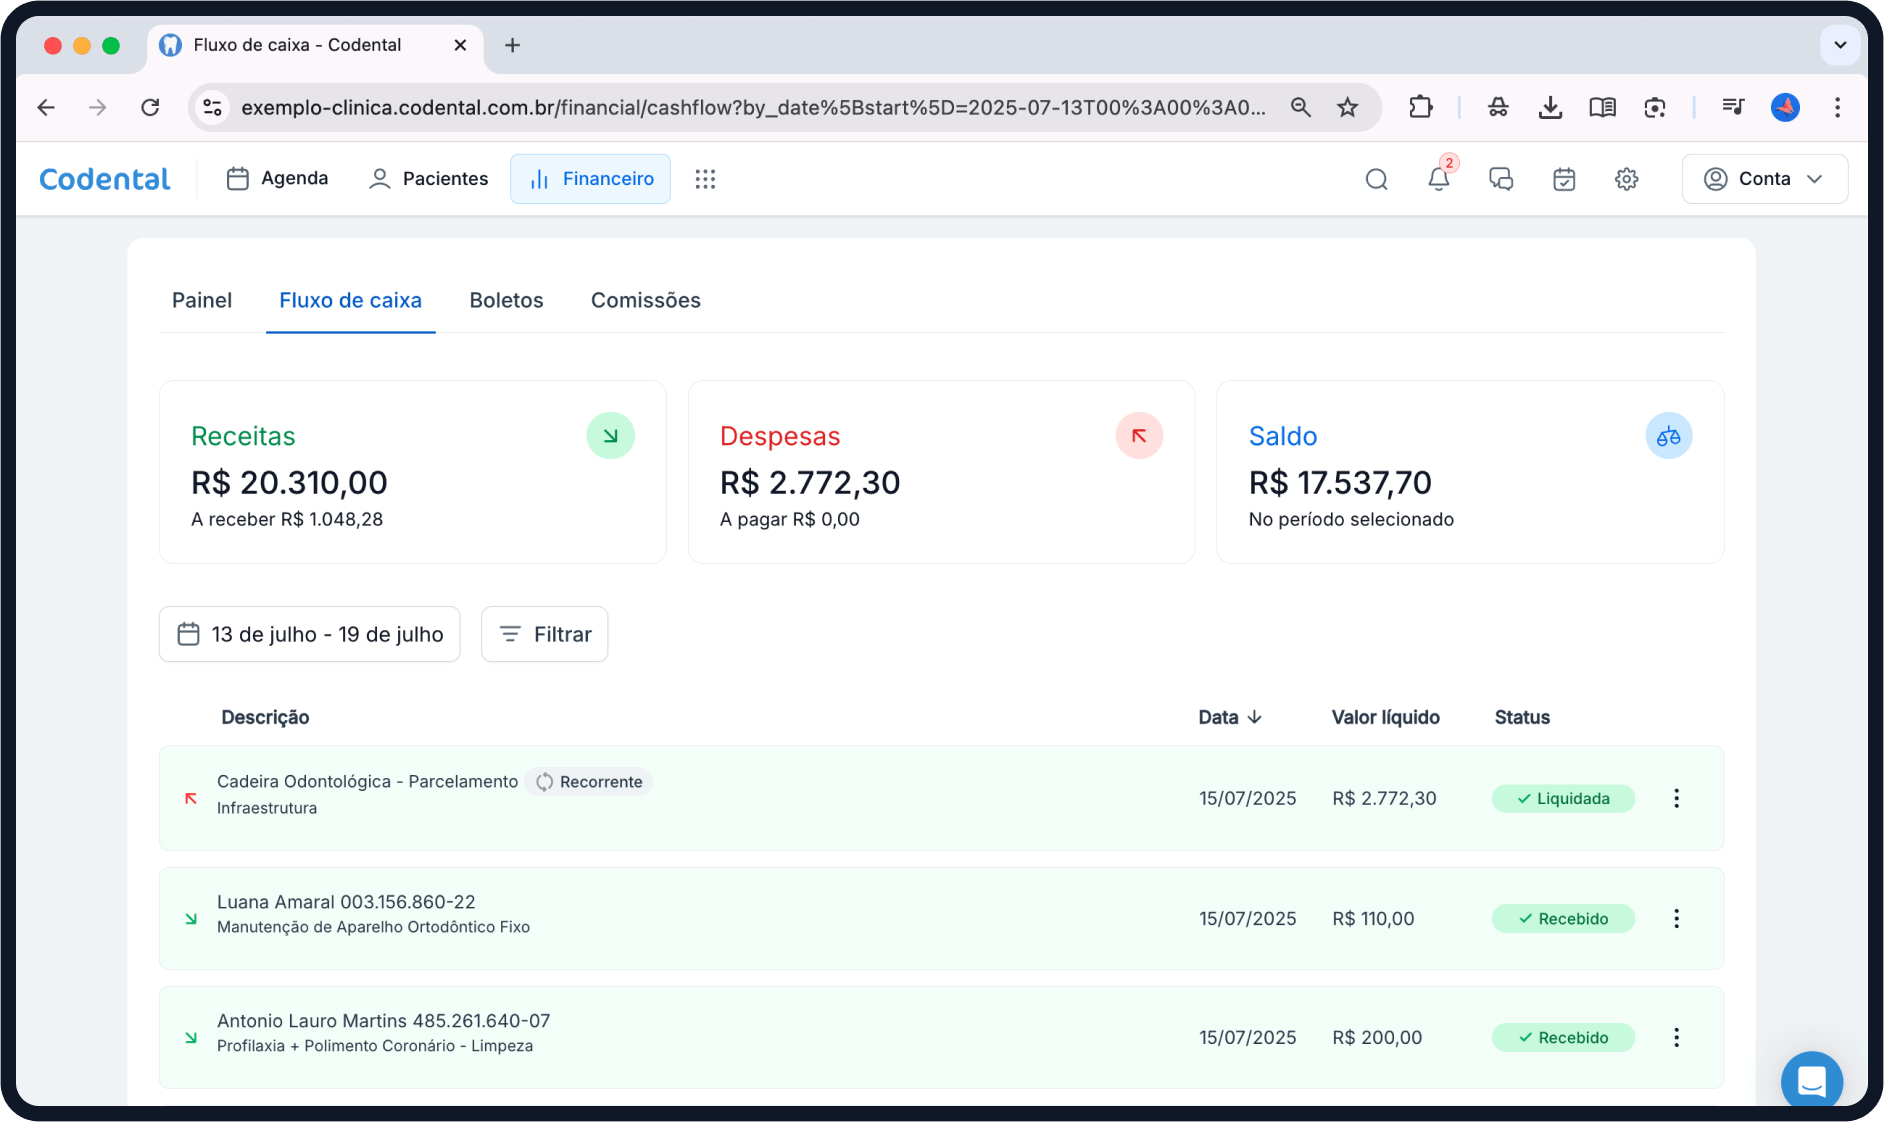1884x1122 pixels.
Task: Open options menu for Luana Amaral row
Action: 1676,918
